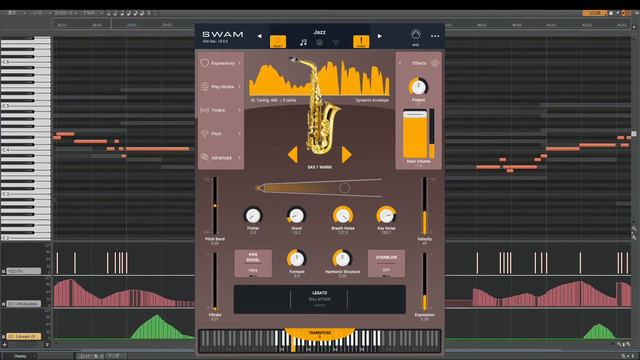
Task: Click the Formant knob
Action: pos(296,259)
